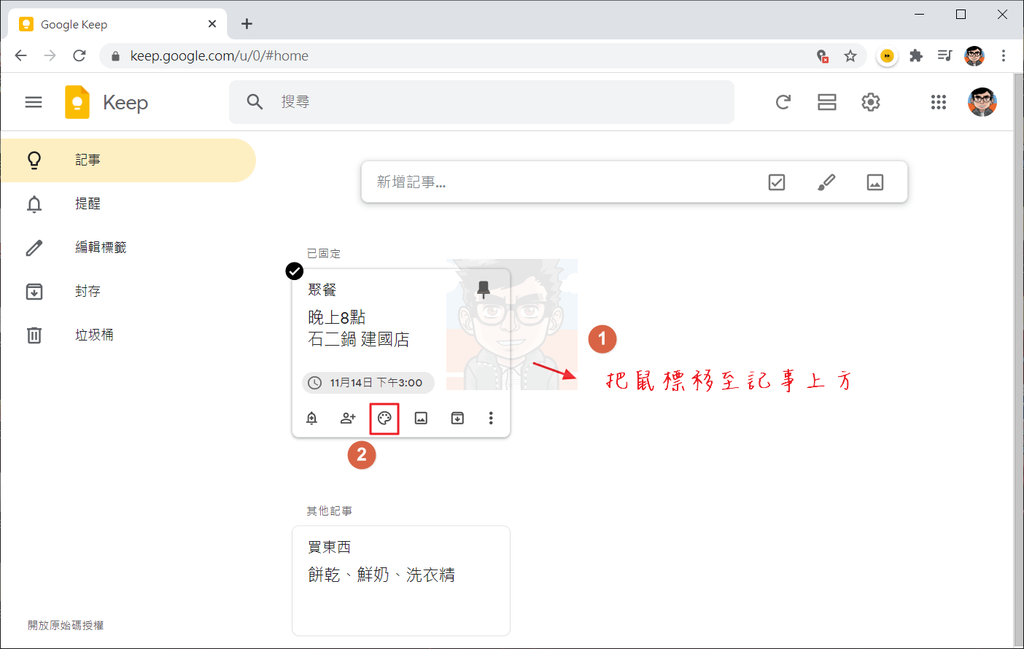Open Keep settings gear
Image resolution: width=1024 pixels, height=649 pixels.
pos(871,102)
